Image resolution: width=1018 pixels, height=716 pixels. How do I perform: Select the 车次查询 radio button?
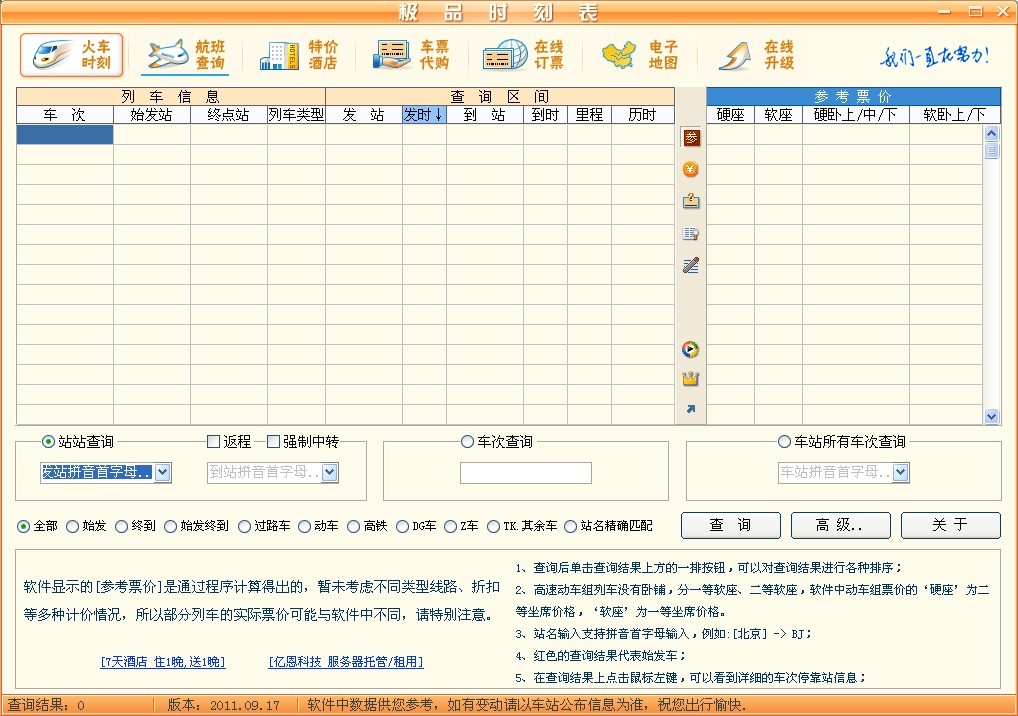pyautogui.click(x=467, y=442)
